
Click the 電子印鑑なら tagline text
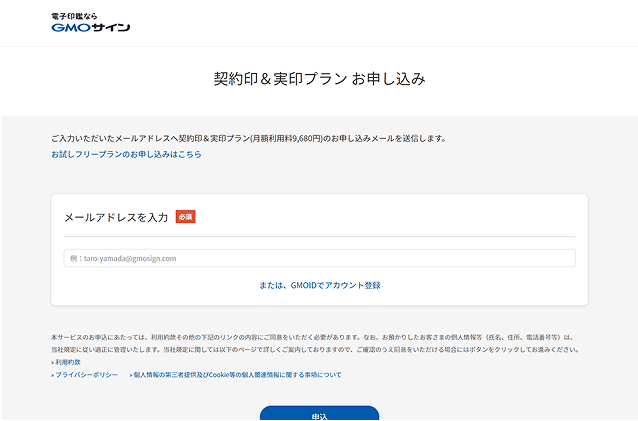[74, 16]
